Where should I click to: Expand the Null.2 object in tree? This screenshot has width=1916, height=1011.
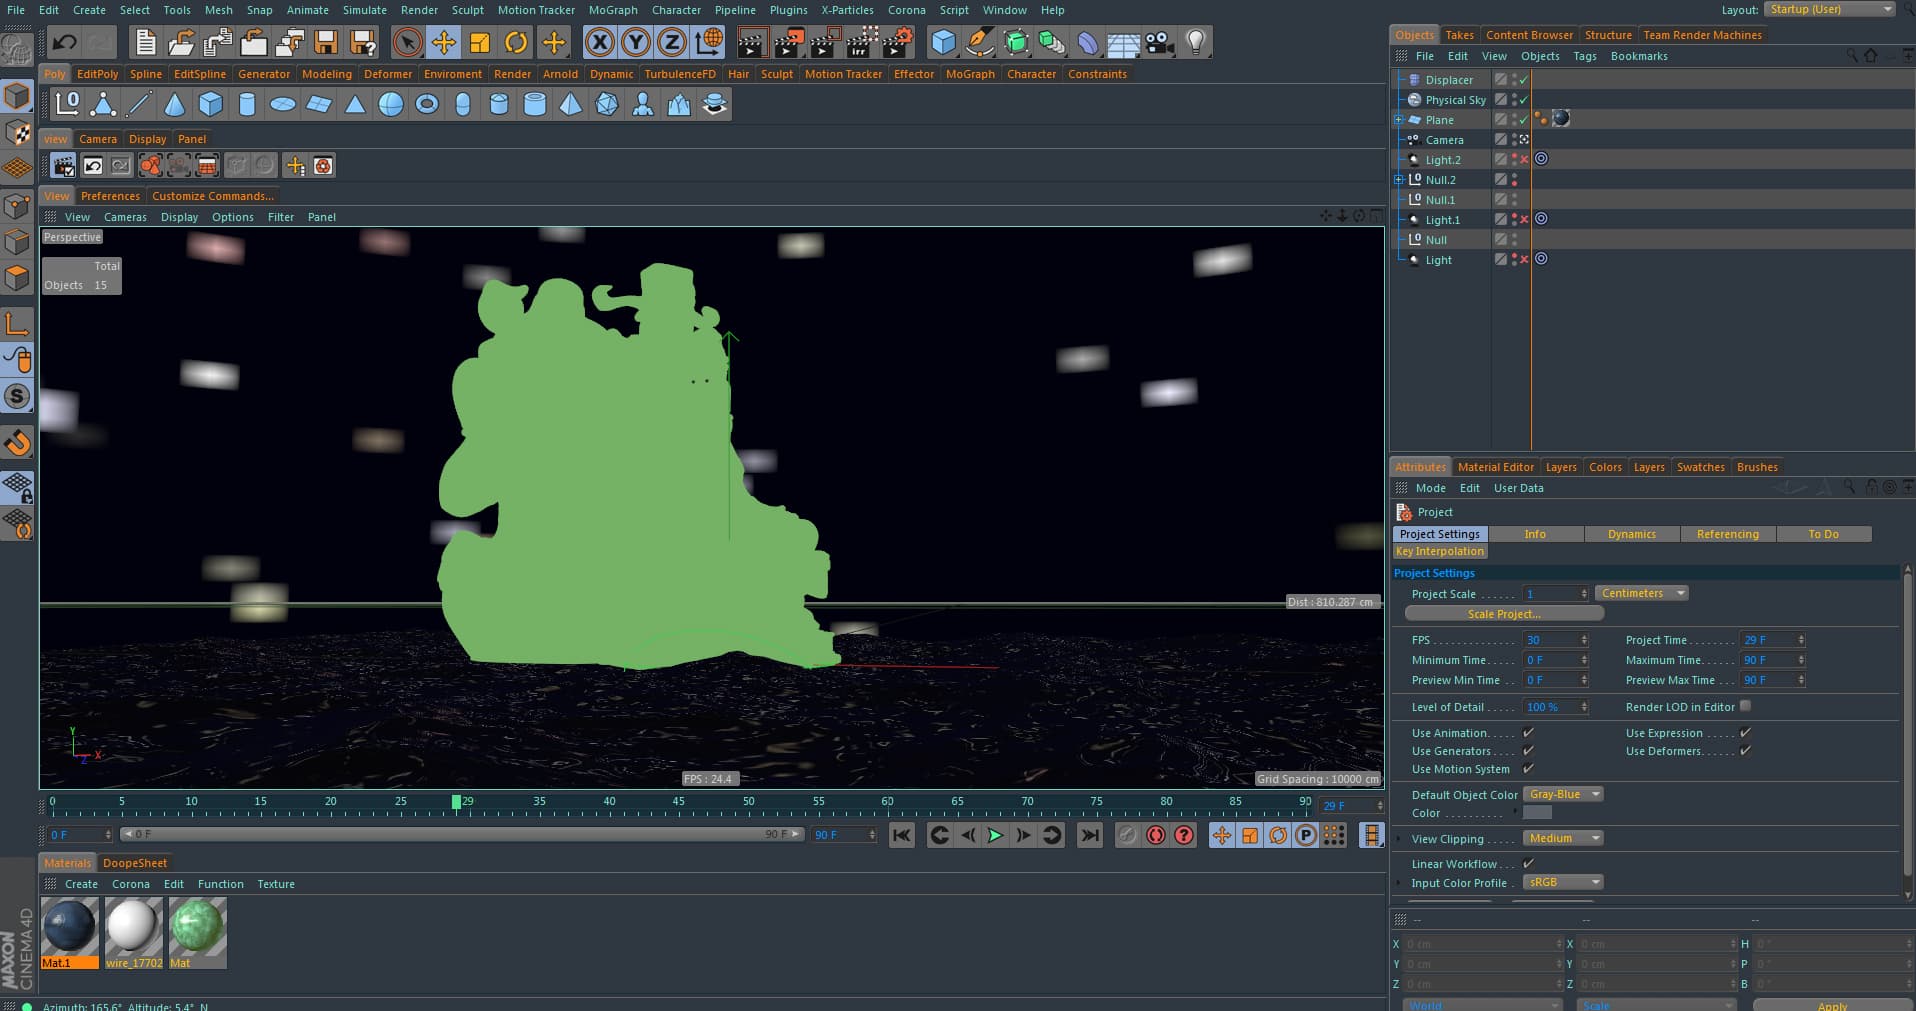coord(1399,180)
